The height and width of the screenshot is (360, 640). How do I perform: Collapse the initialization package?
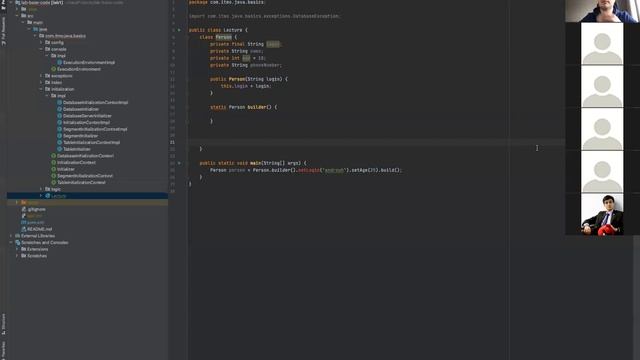[41, 89]
